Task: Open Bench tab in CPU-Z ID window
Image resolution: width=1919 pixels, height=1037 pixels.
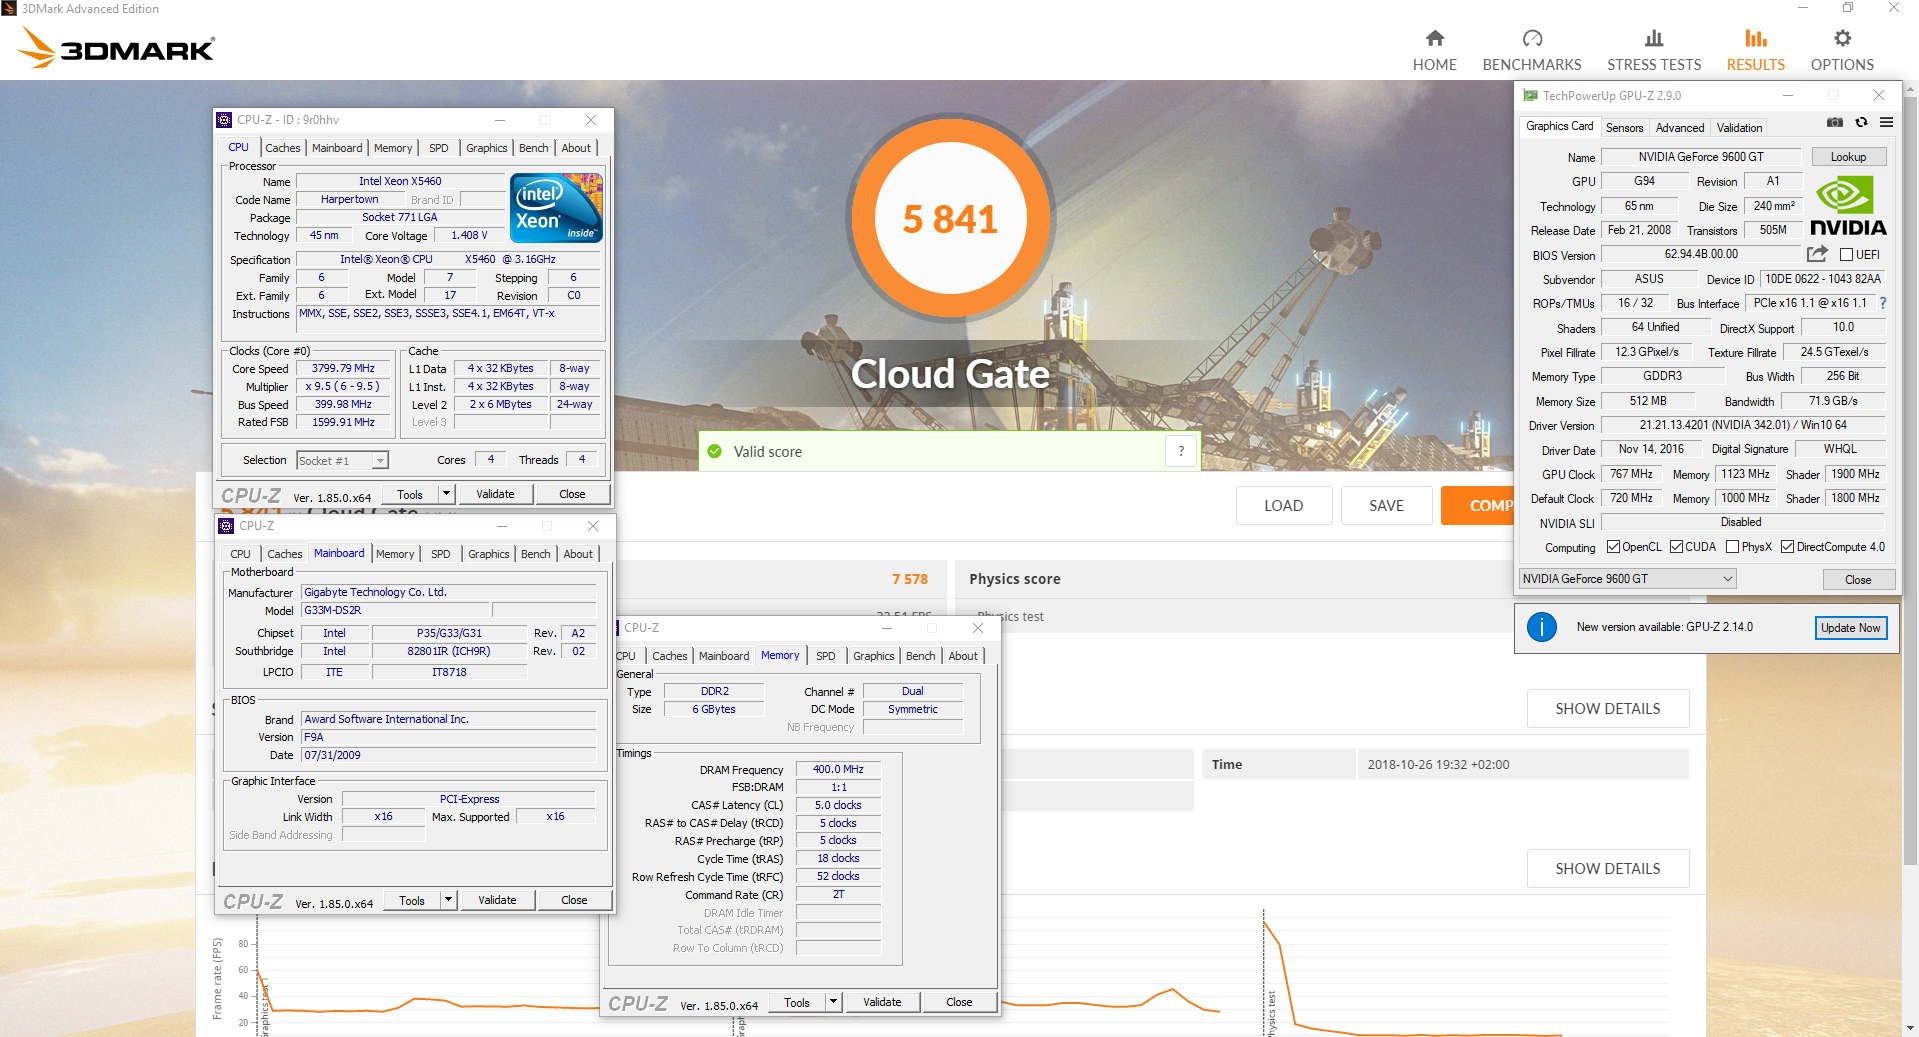Action: point(533,148)
